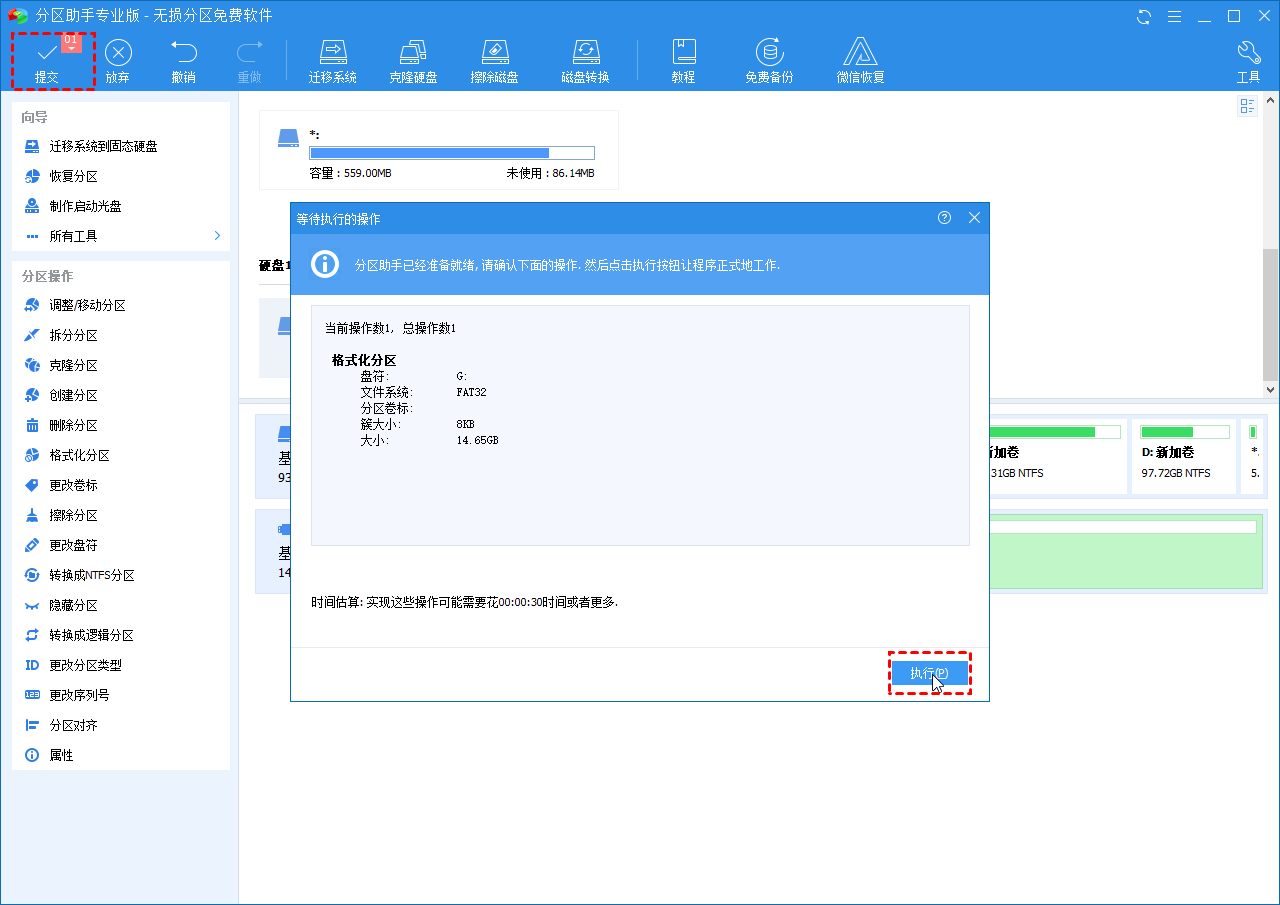This screenshot has width=1280, height=905.
Task: Open 免费备份 free backup feature
Action: click(768, 58)
